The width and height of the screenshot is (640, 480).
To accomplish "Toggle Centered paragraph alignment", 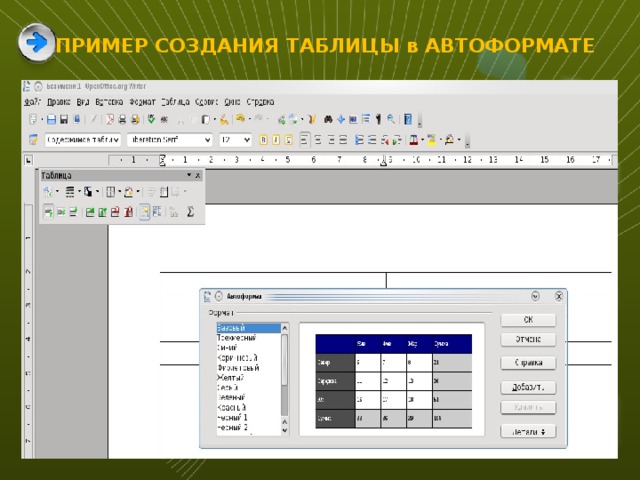I will 318,140.
